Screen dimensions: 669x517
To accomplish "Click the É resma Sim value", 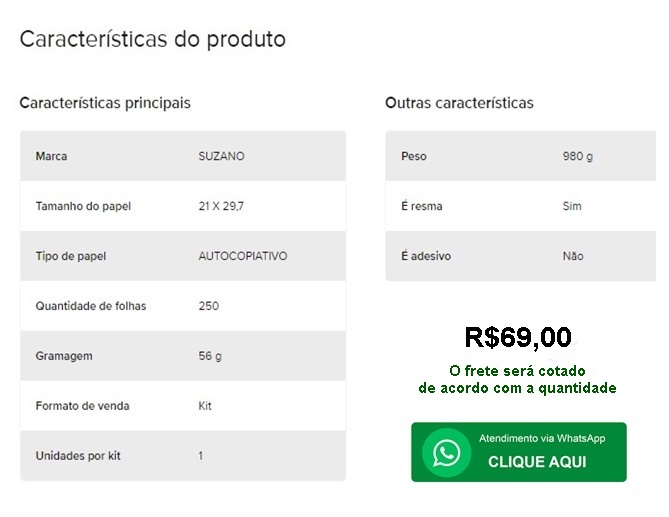I will tap(572, 206).
